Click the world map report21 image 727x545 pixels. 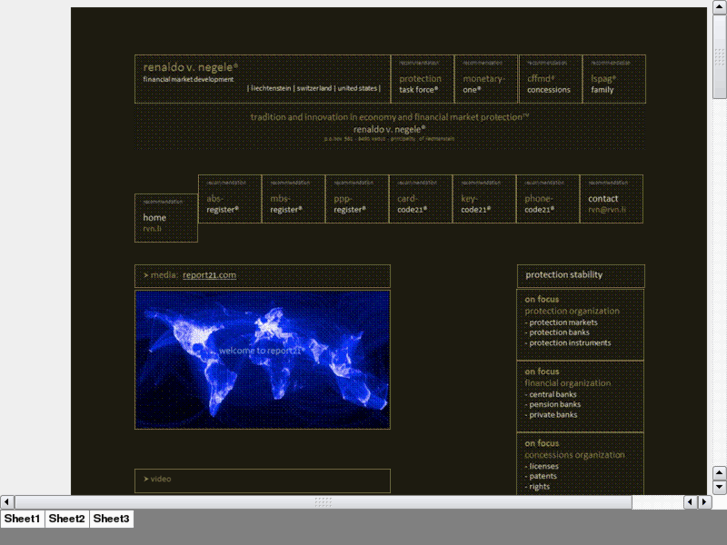262,360
